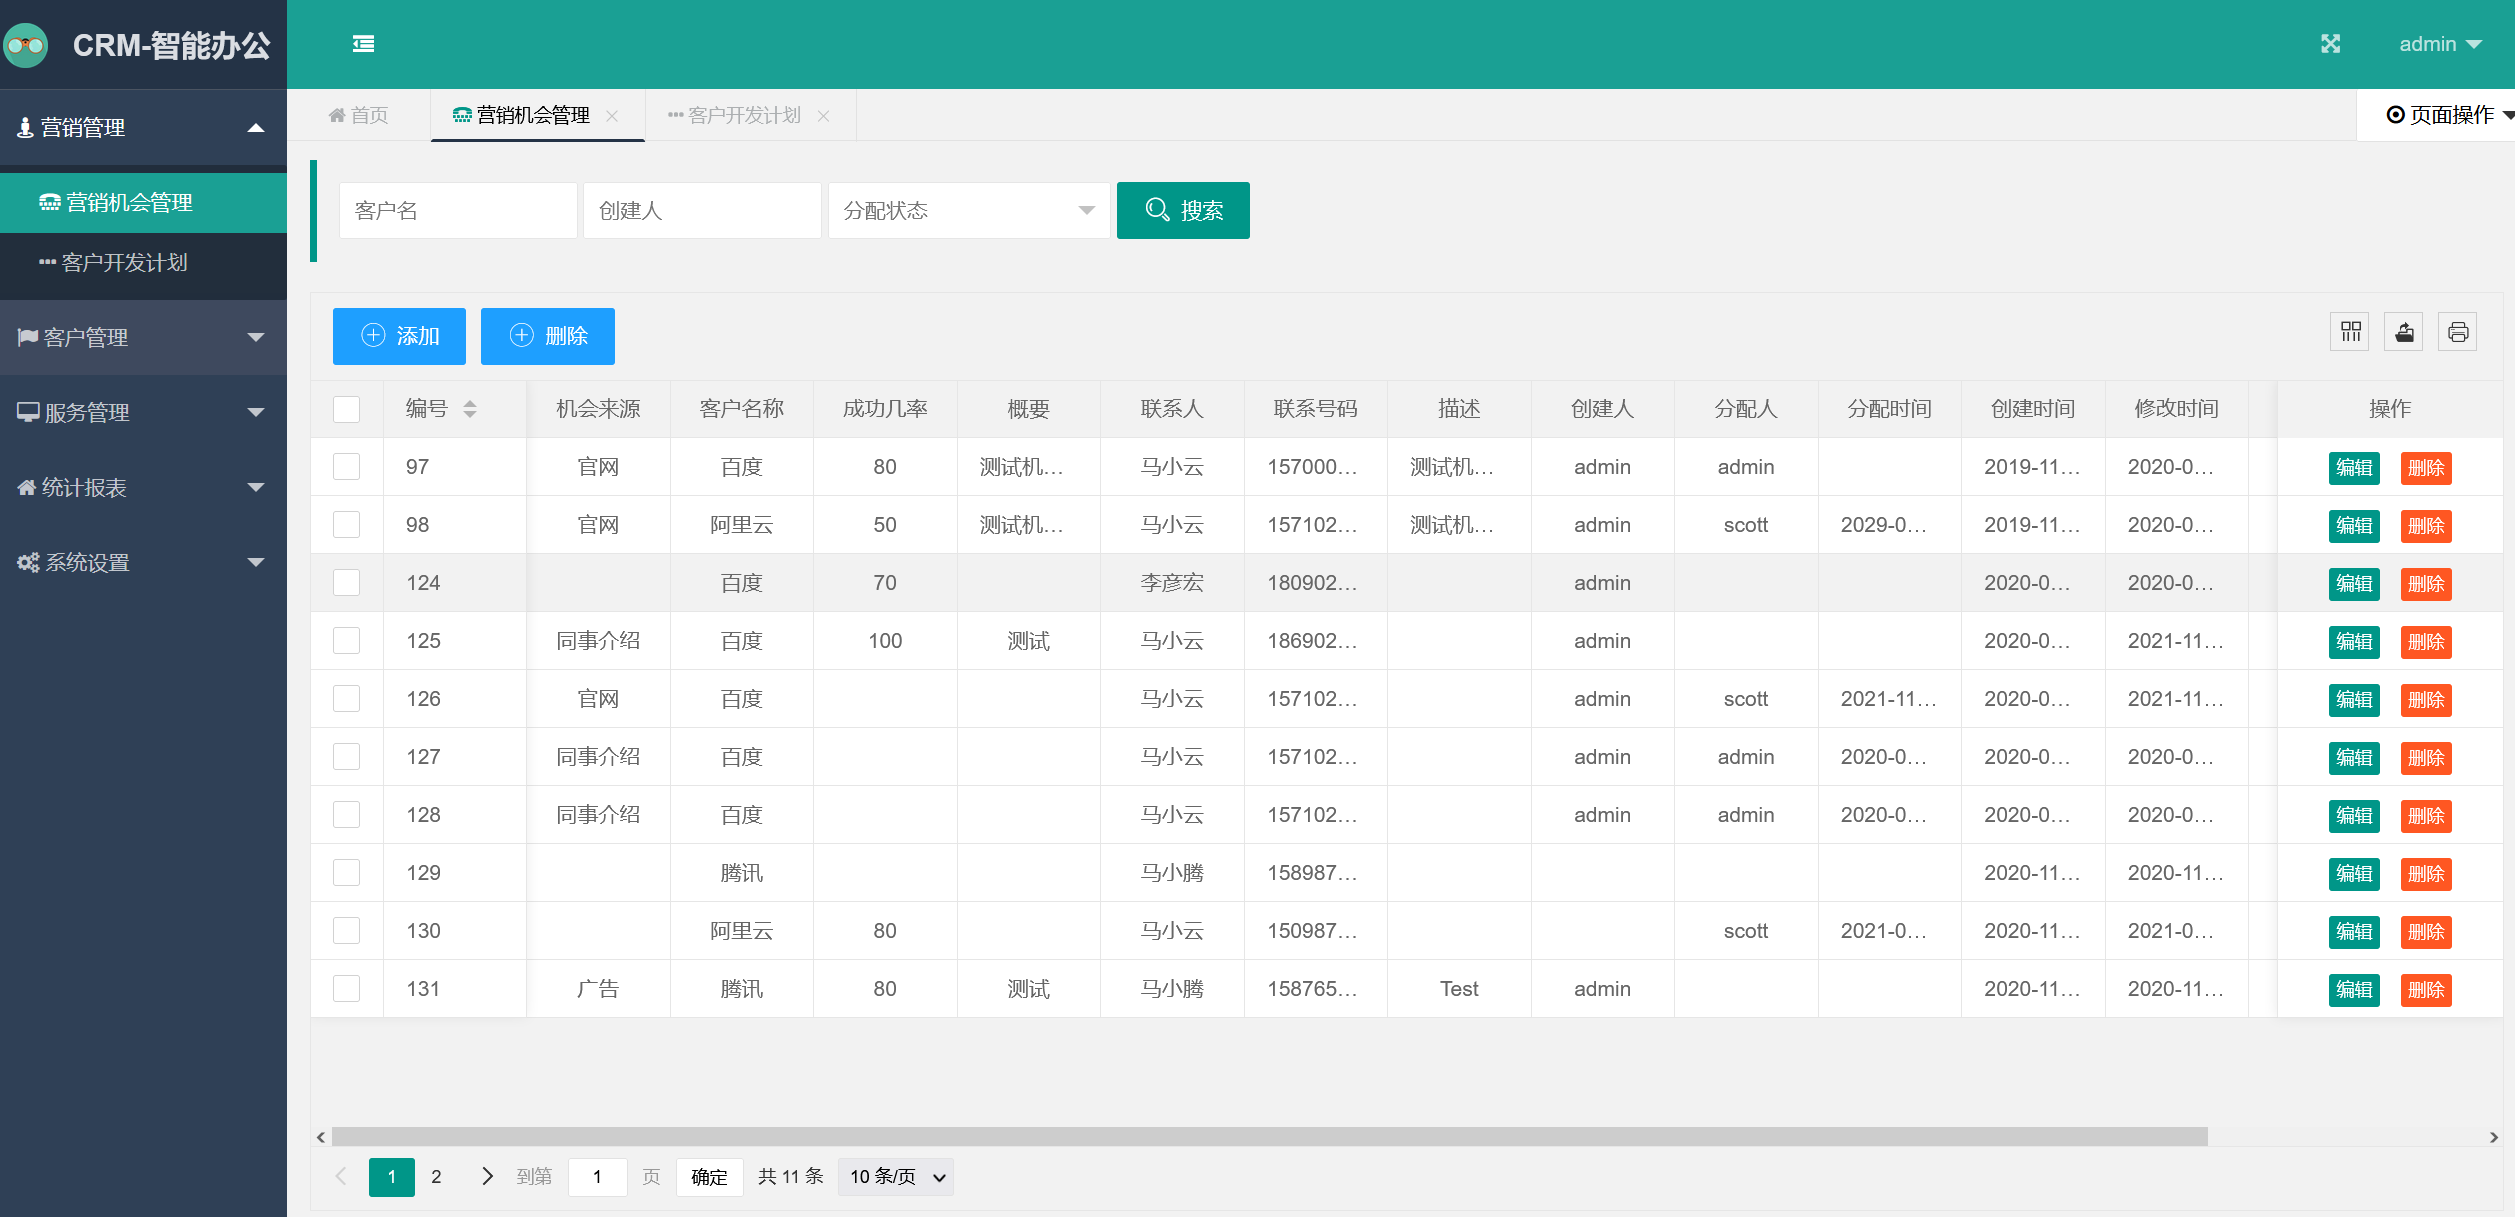2515x1217 pixels.
Task: Open the 10 条/页 page size dropdown
Action: tap(896, 1177)
